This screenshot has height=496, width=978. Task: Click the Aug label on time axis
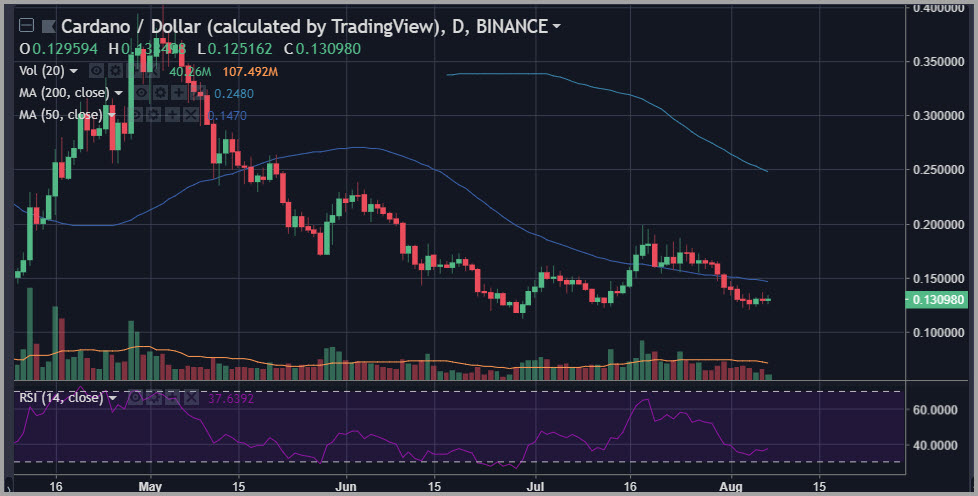731,487
